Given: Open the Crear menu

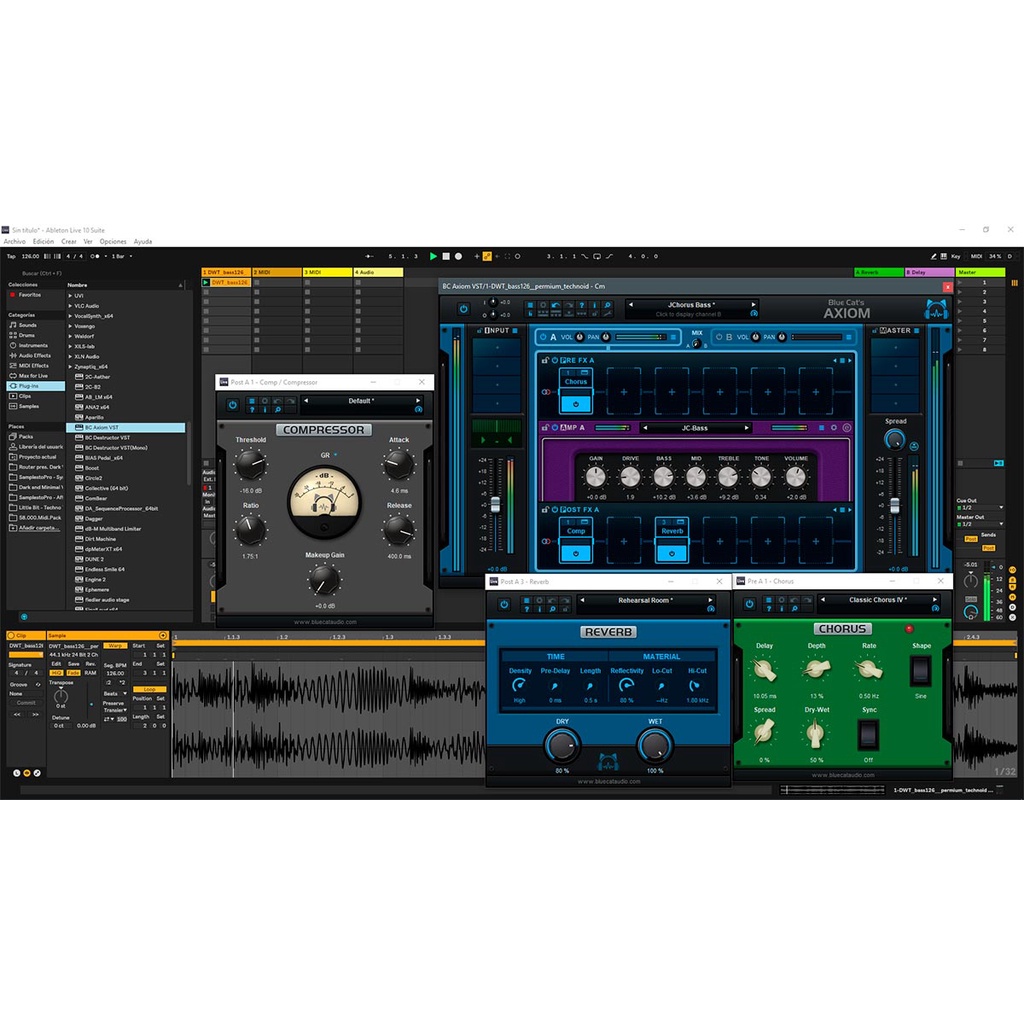Looking at the screenshot, I should (69, 242).
